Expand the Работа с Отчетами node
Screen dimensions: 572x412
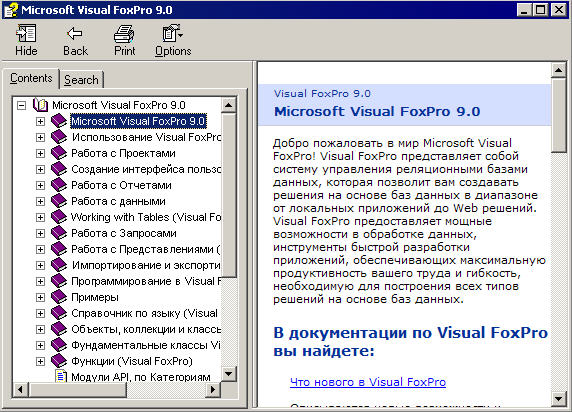pos(40,185)
